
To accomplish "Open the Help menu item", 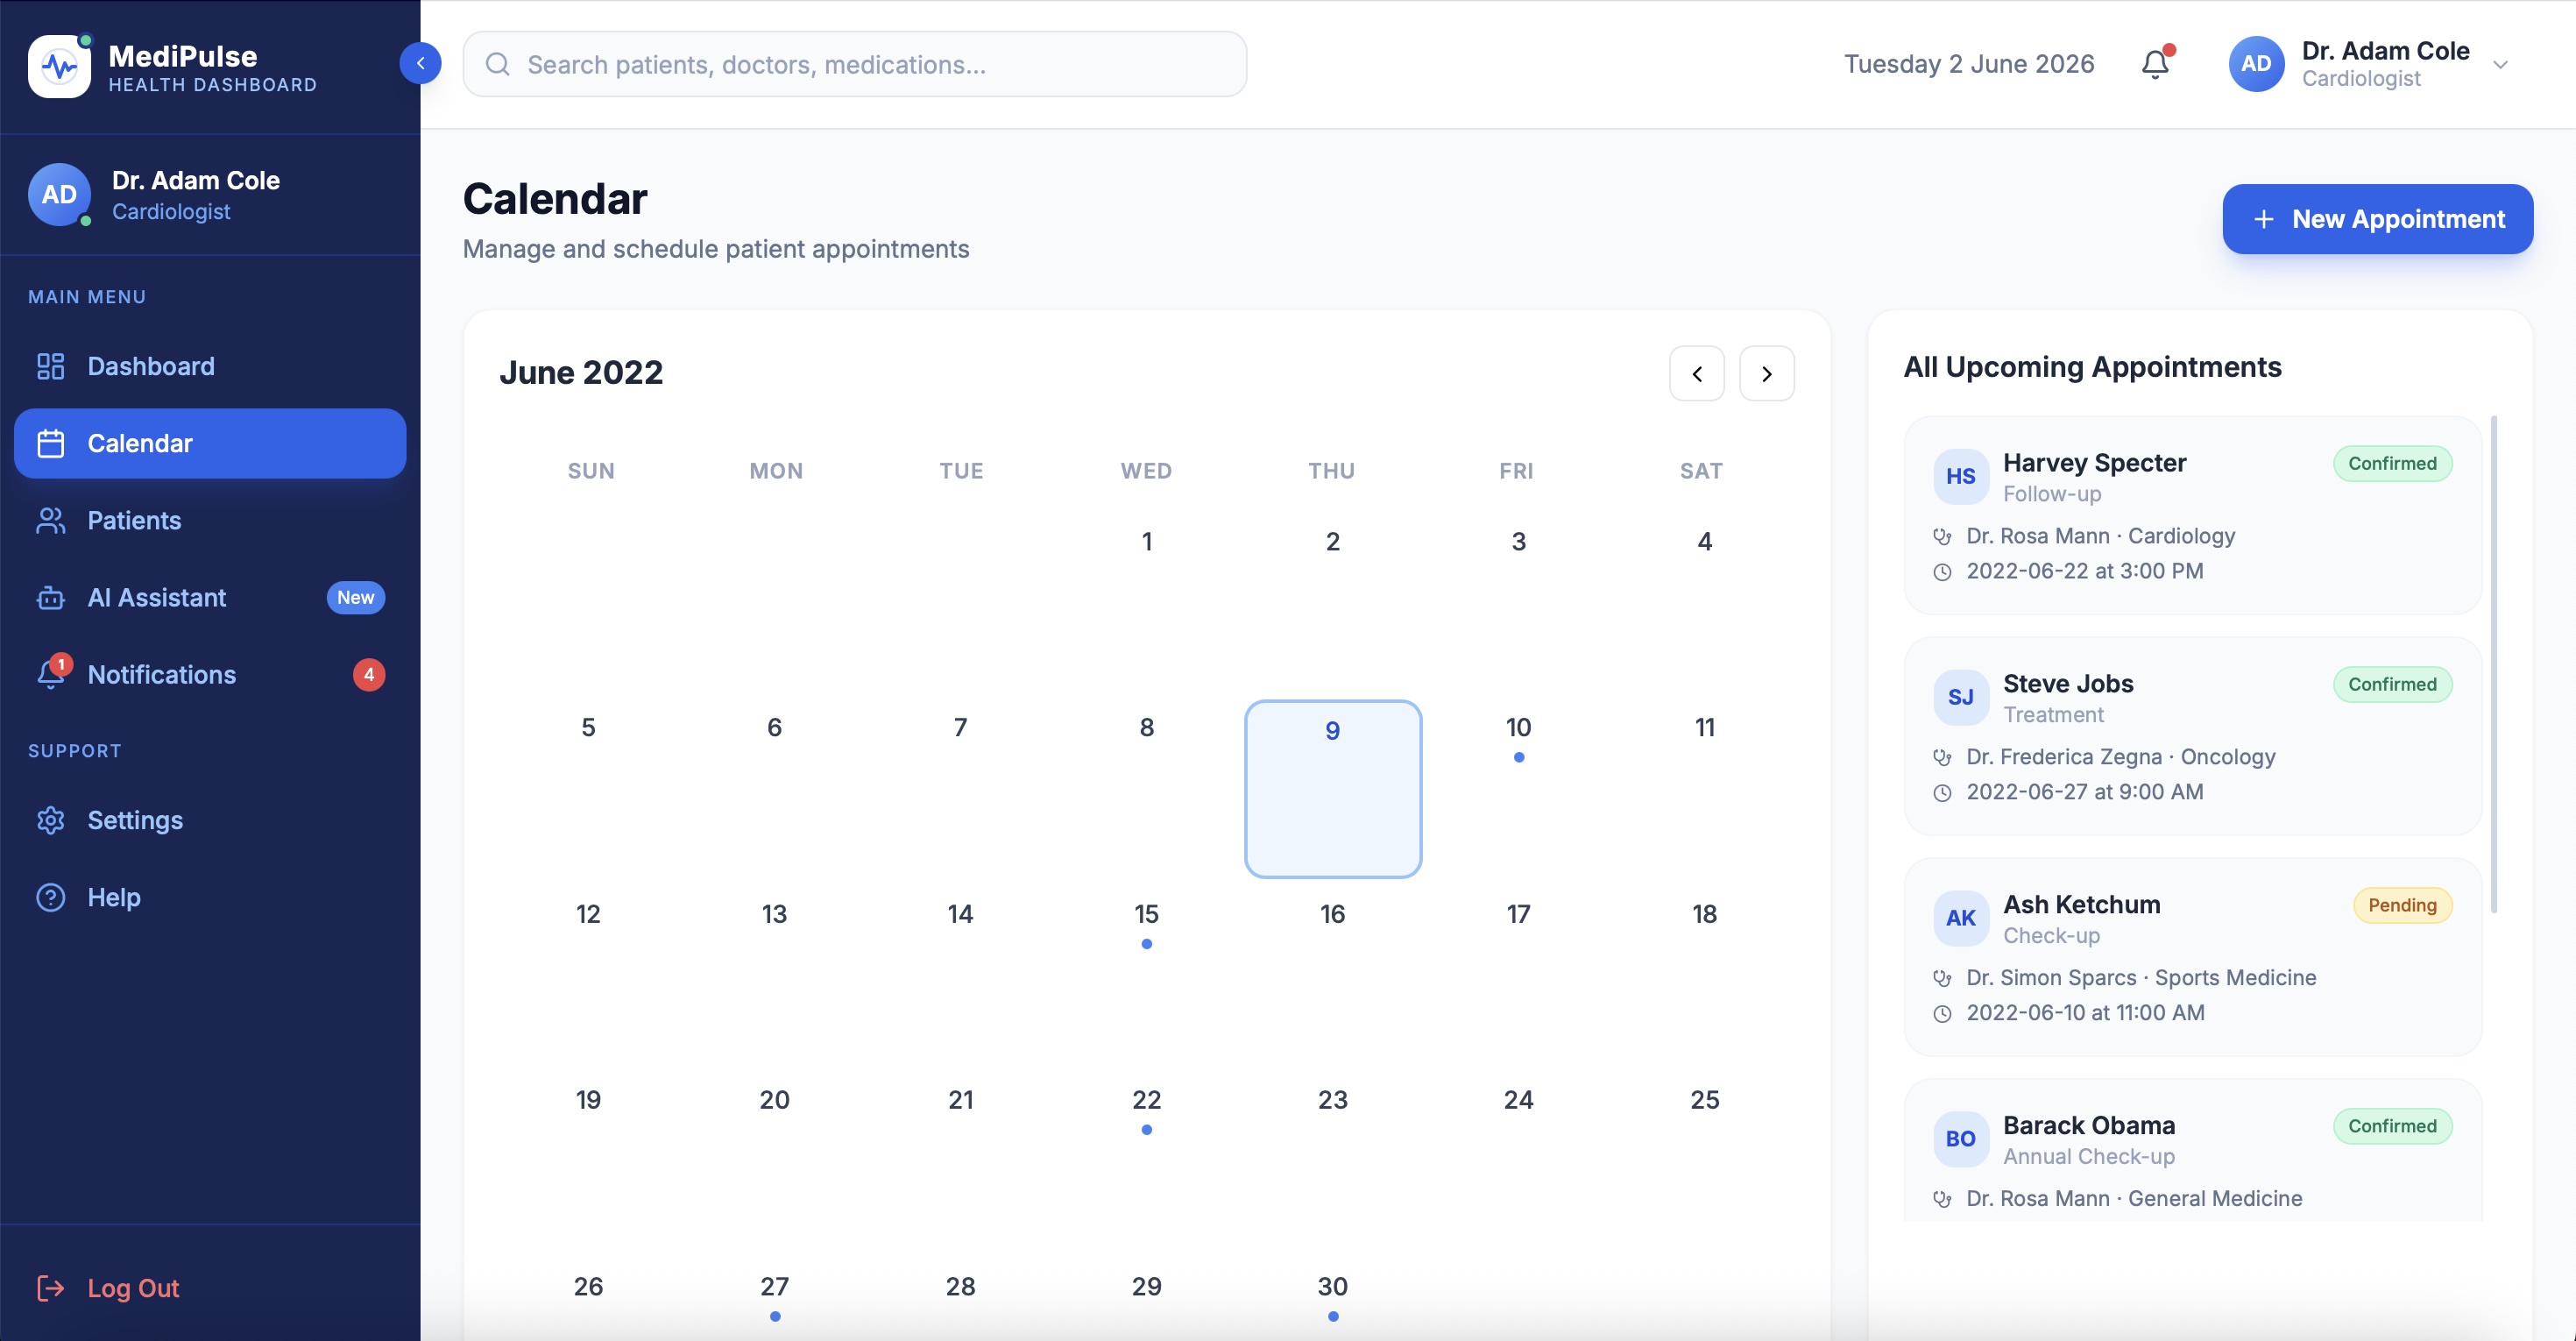I will (x=210, y=897).
